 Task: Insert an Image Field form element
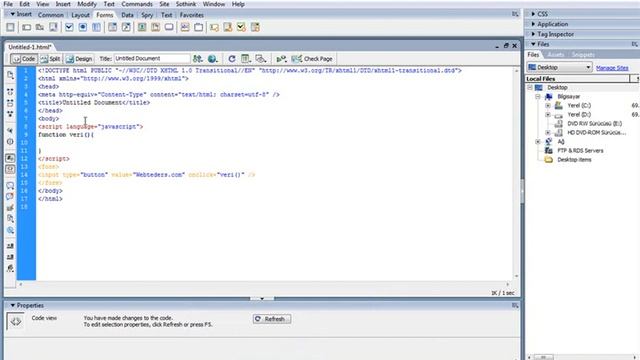point(142,27)
